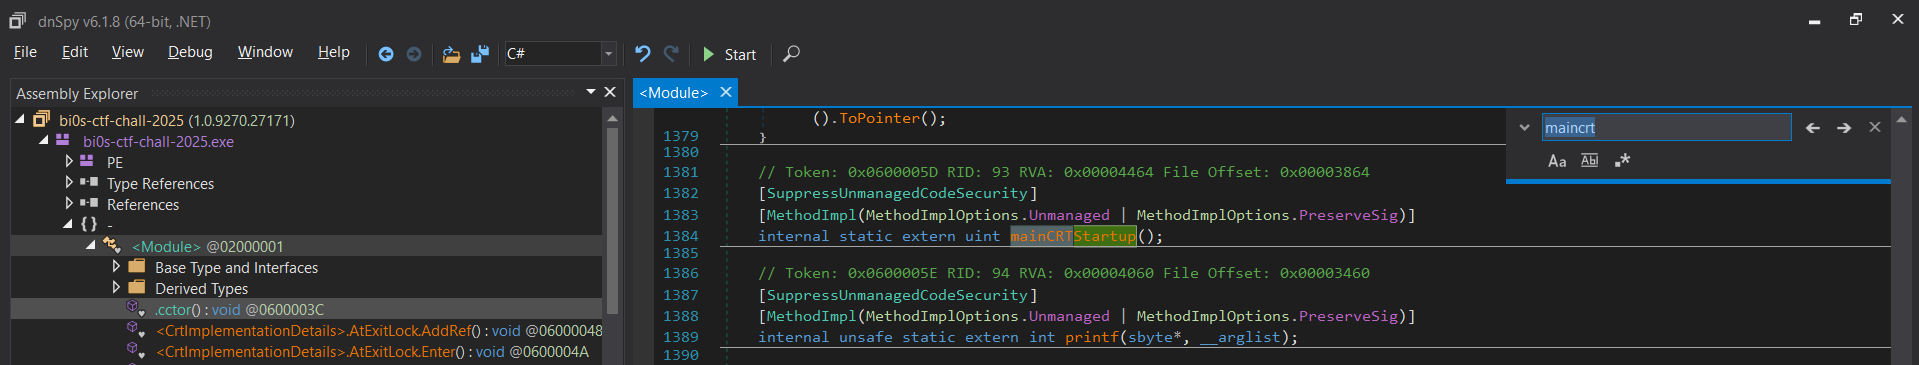This screenshot has width=1919, height=365.
Task: Toggle the regular expression search option
Action: point(1622,160)
